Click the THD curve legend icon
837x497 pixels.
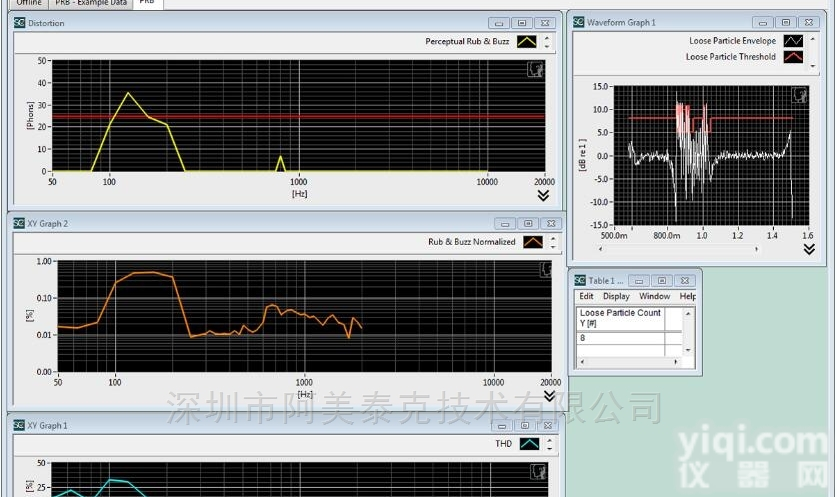click(x=529, y=443)
